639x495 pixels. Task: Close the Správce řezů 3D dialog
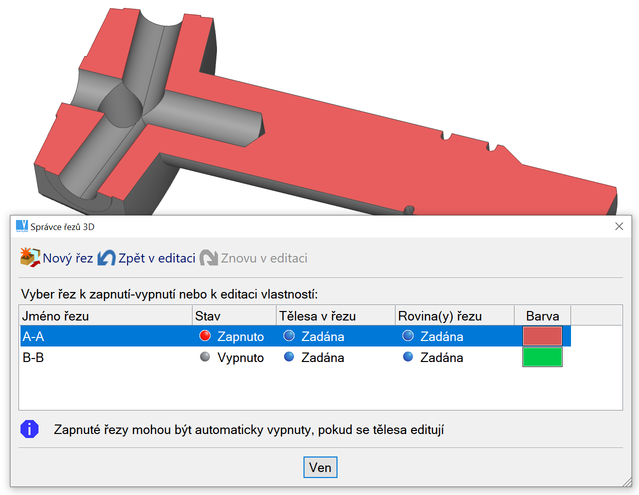[618, 227]
